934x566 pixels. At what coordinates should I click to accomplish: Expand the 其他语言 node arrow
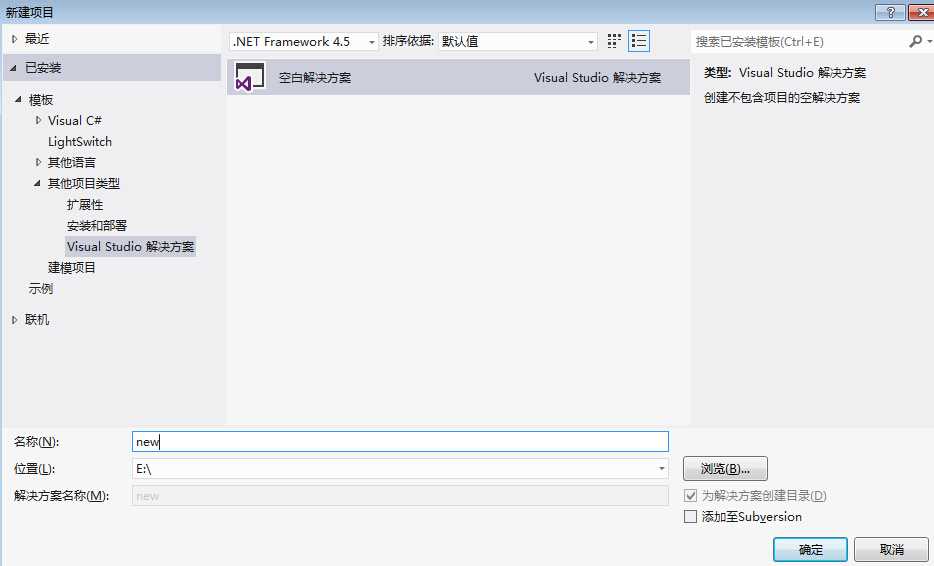tap(38, 162)
